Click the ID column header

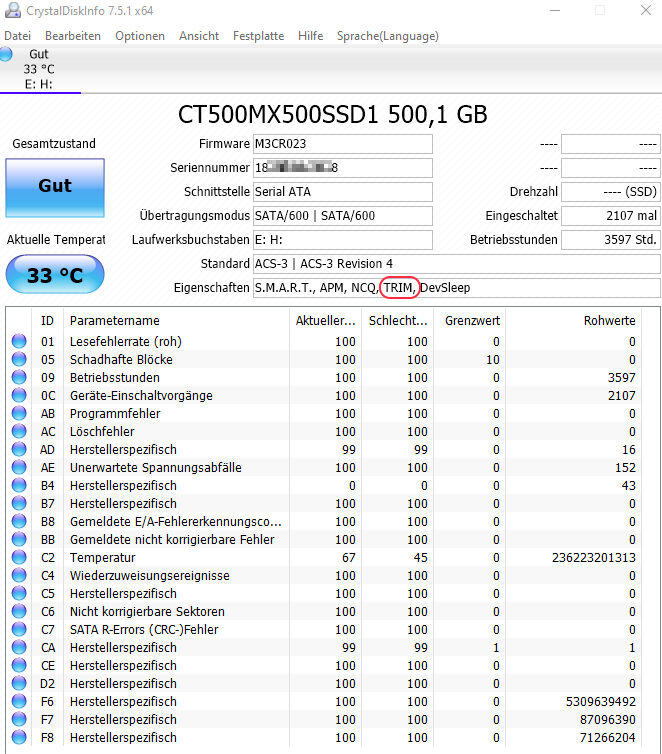(x=47, y=321)
